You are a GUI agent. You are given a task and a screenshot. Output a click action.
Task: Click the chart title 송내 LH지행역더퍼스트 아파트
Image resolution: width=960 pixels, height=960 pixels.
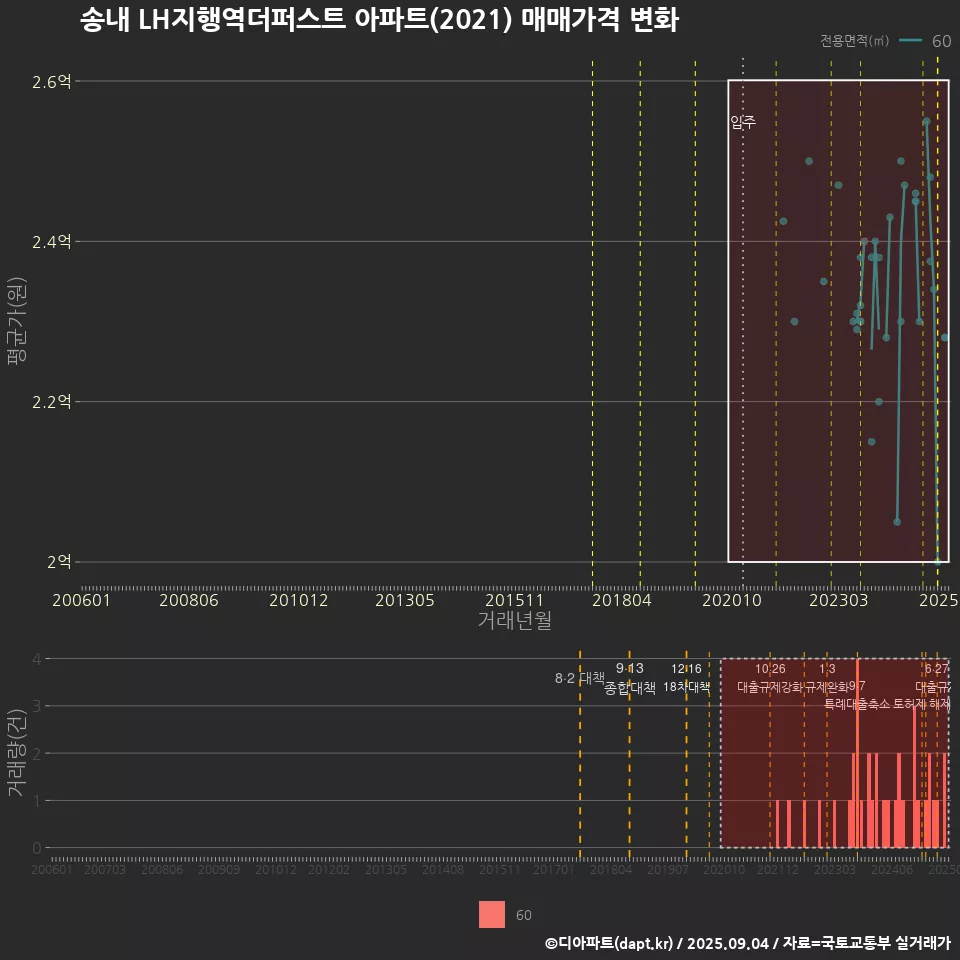(x=379, y=21)
